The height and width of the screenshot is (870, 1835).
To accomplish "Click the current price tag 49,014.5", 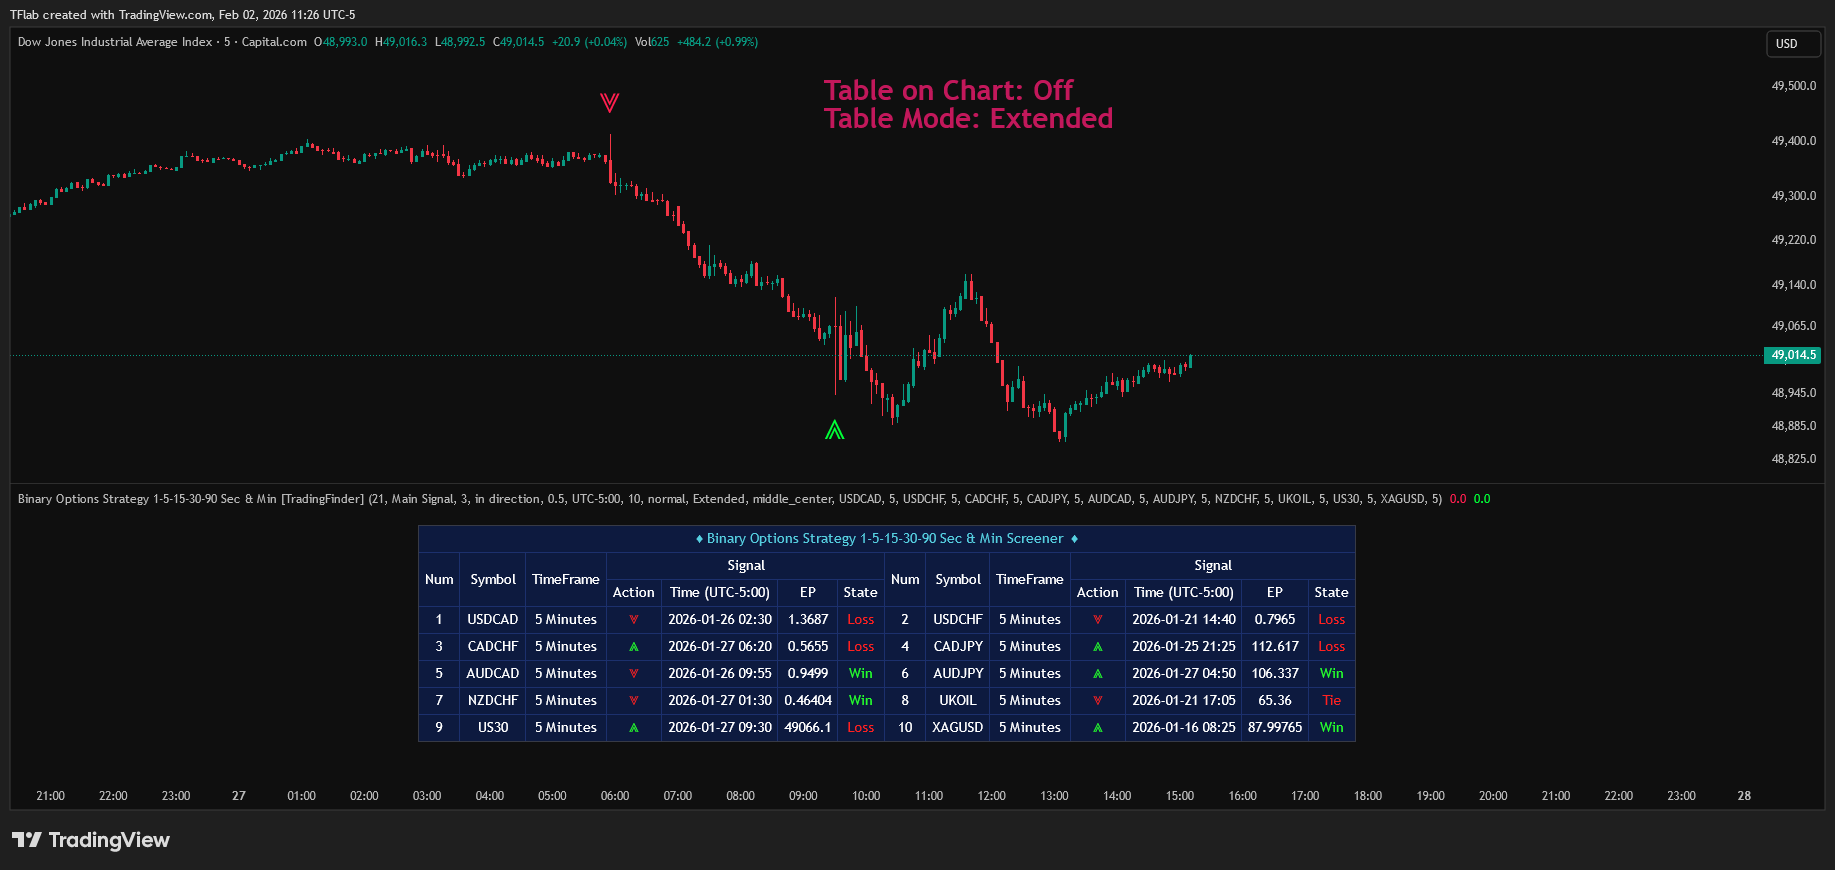I will 1792,355.
